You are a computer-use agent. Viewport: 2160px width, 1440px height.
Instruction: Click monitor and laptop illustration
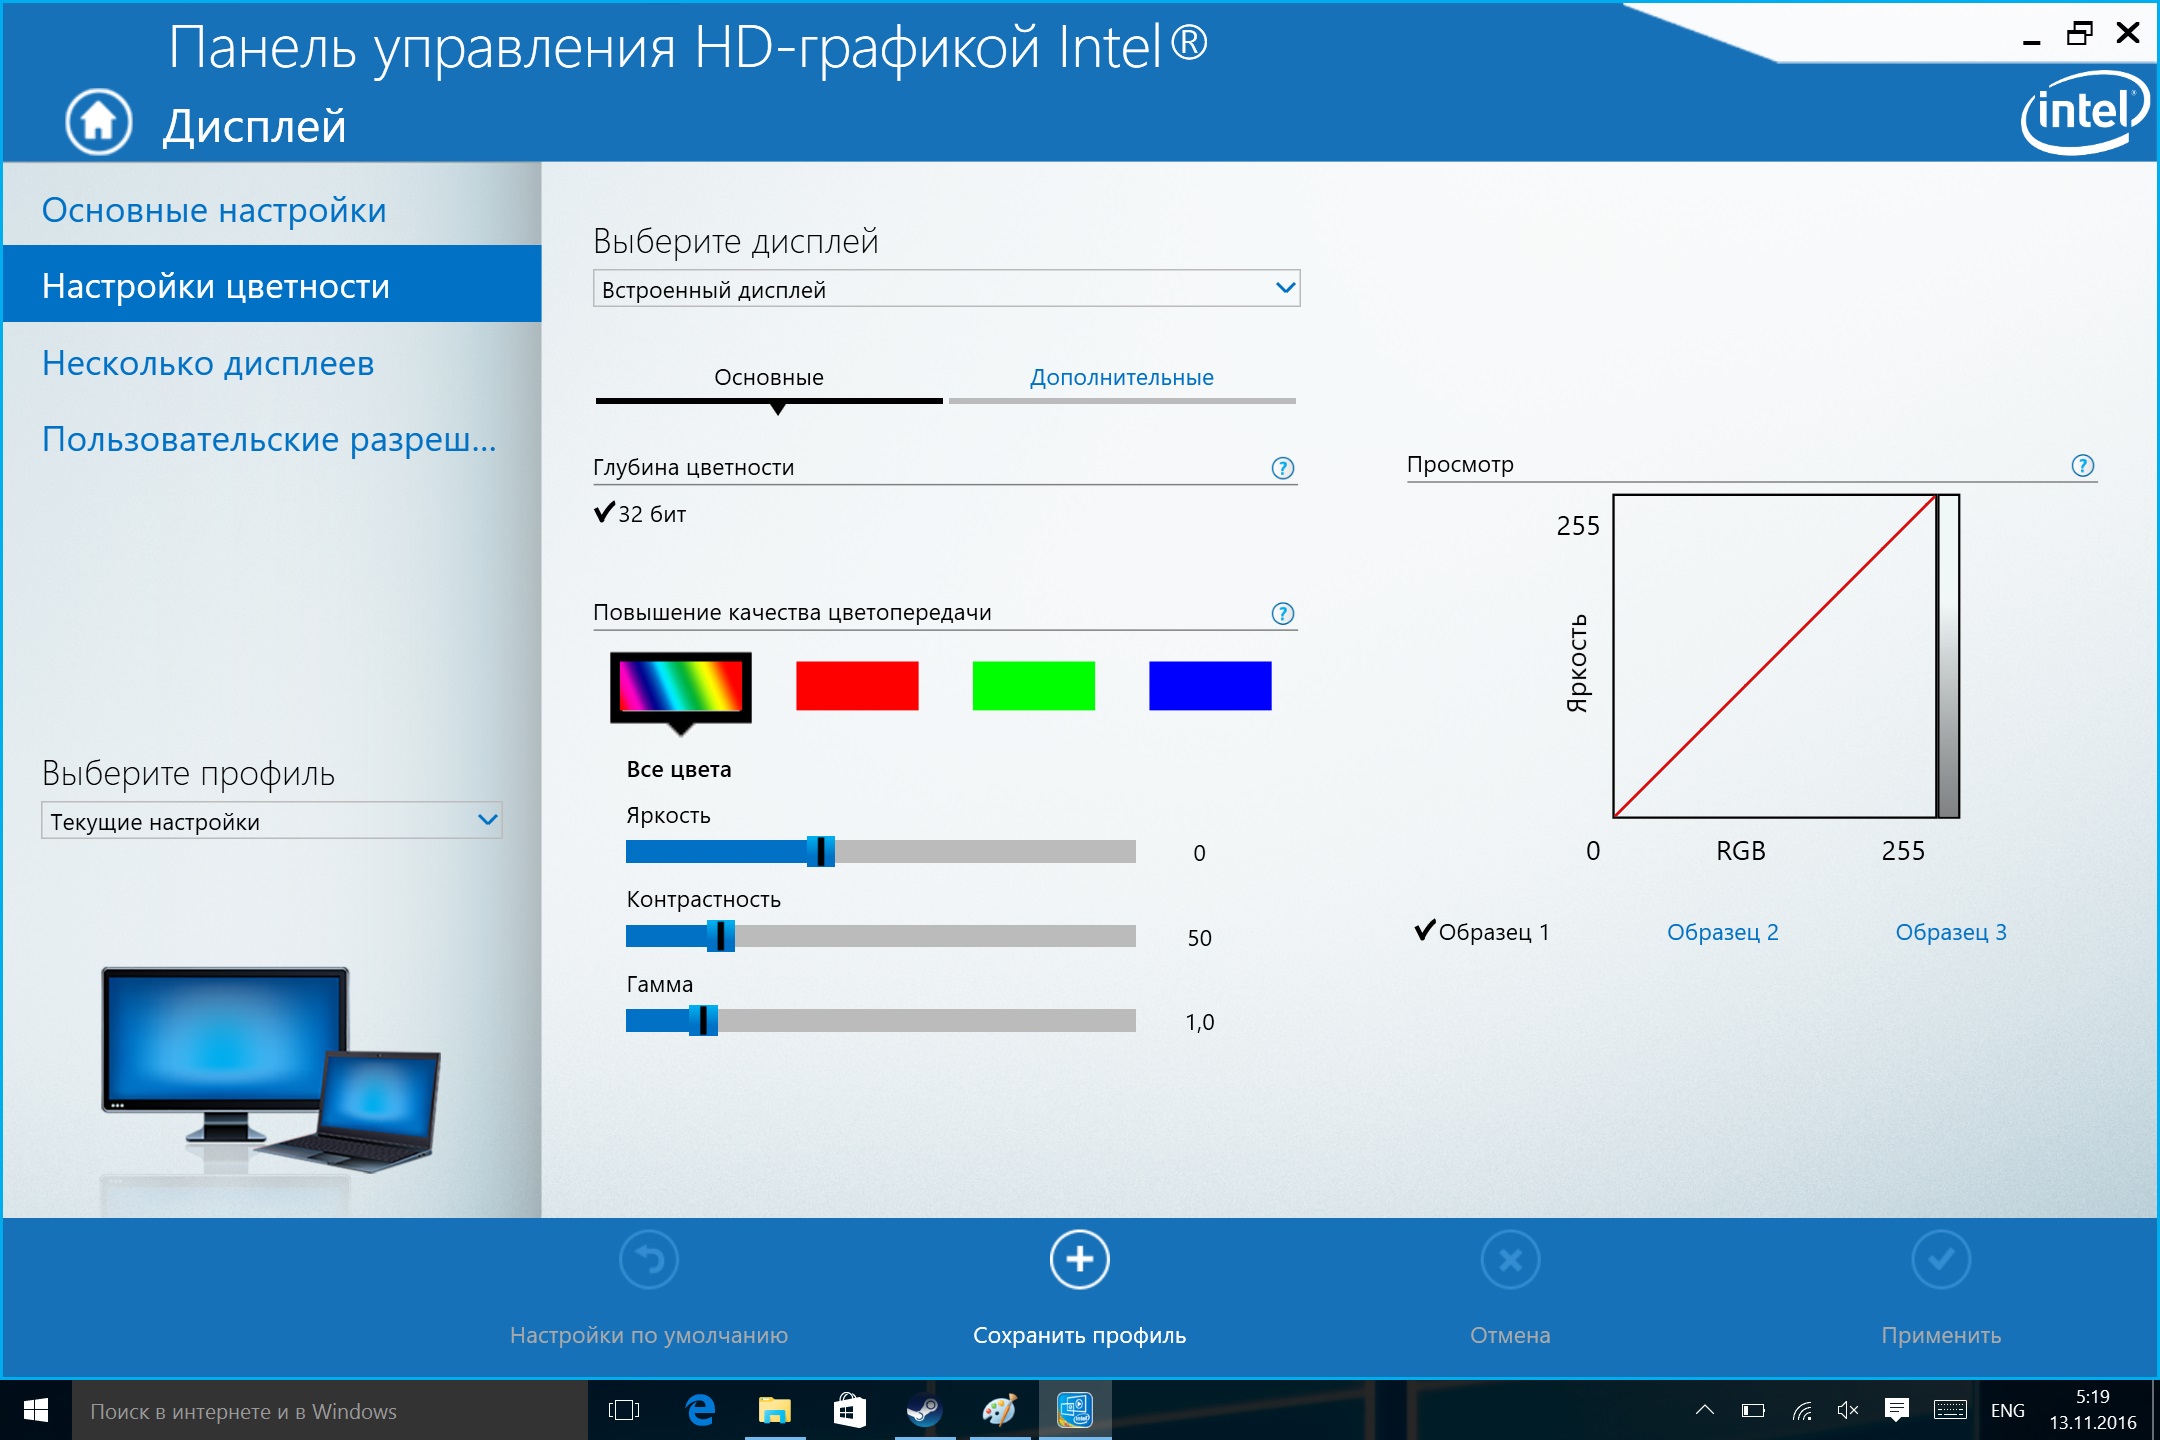(x=270, y=1070)
